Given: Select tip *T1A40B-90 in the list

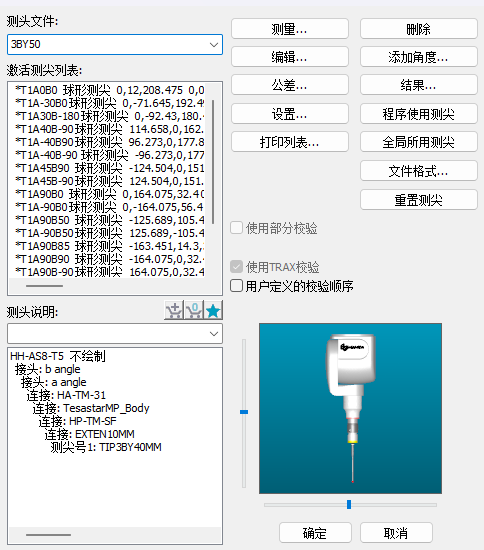Looking at the screenshot, I should pyautogui.click(x=109, y=129).
